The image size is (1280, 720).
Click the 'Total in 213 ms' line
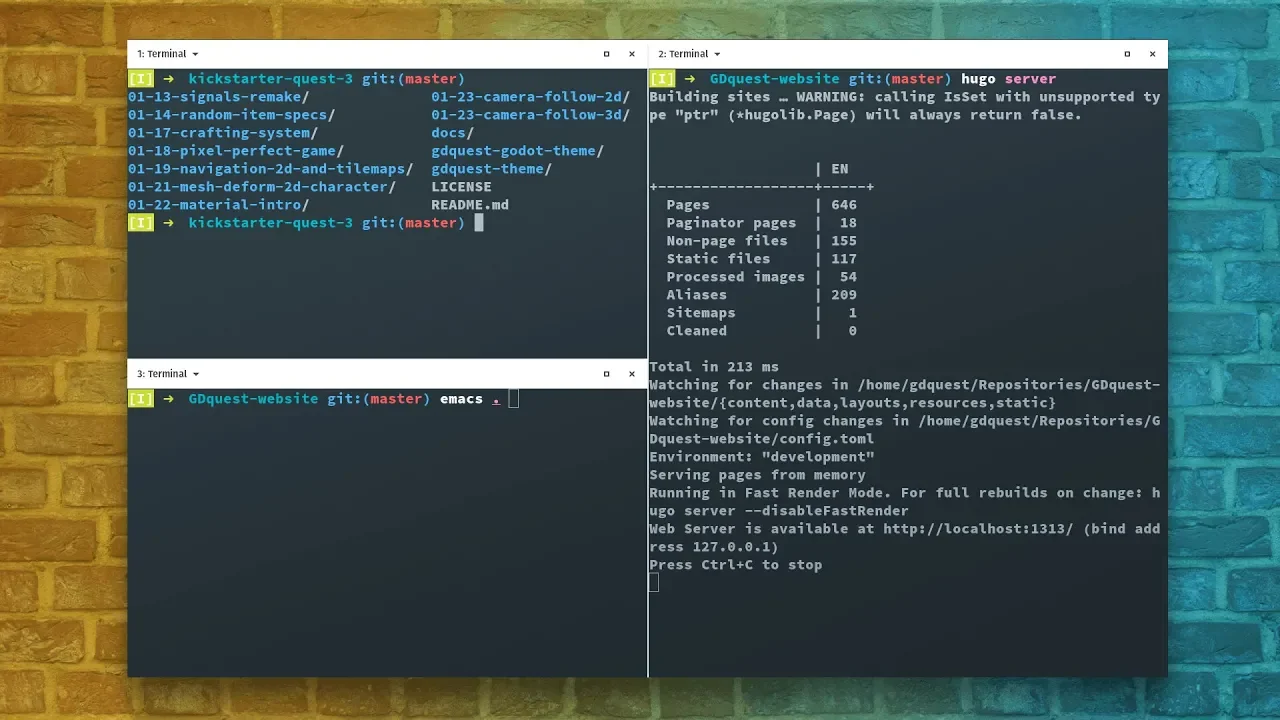(714, 367)
